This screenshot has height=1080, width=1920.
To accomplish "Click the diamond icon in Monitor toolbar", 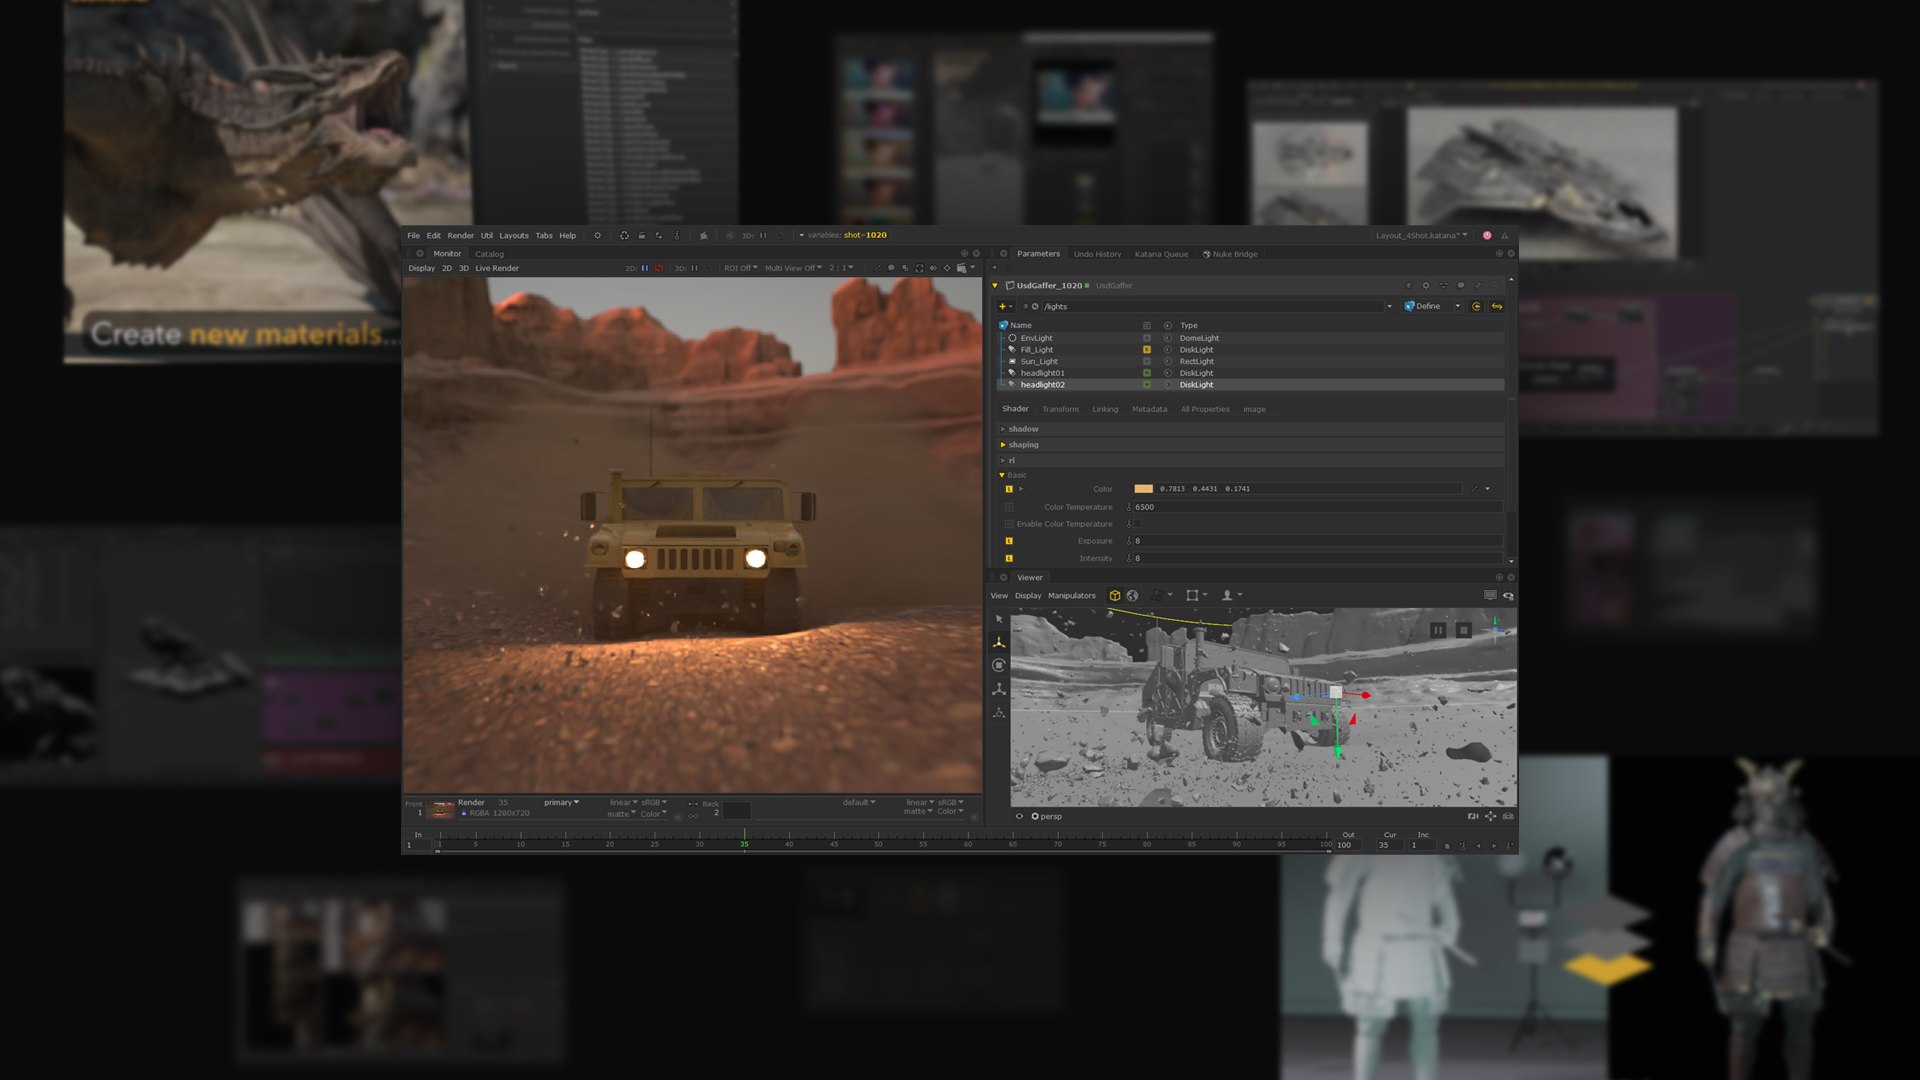I will point(947,268).
